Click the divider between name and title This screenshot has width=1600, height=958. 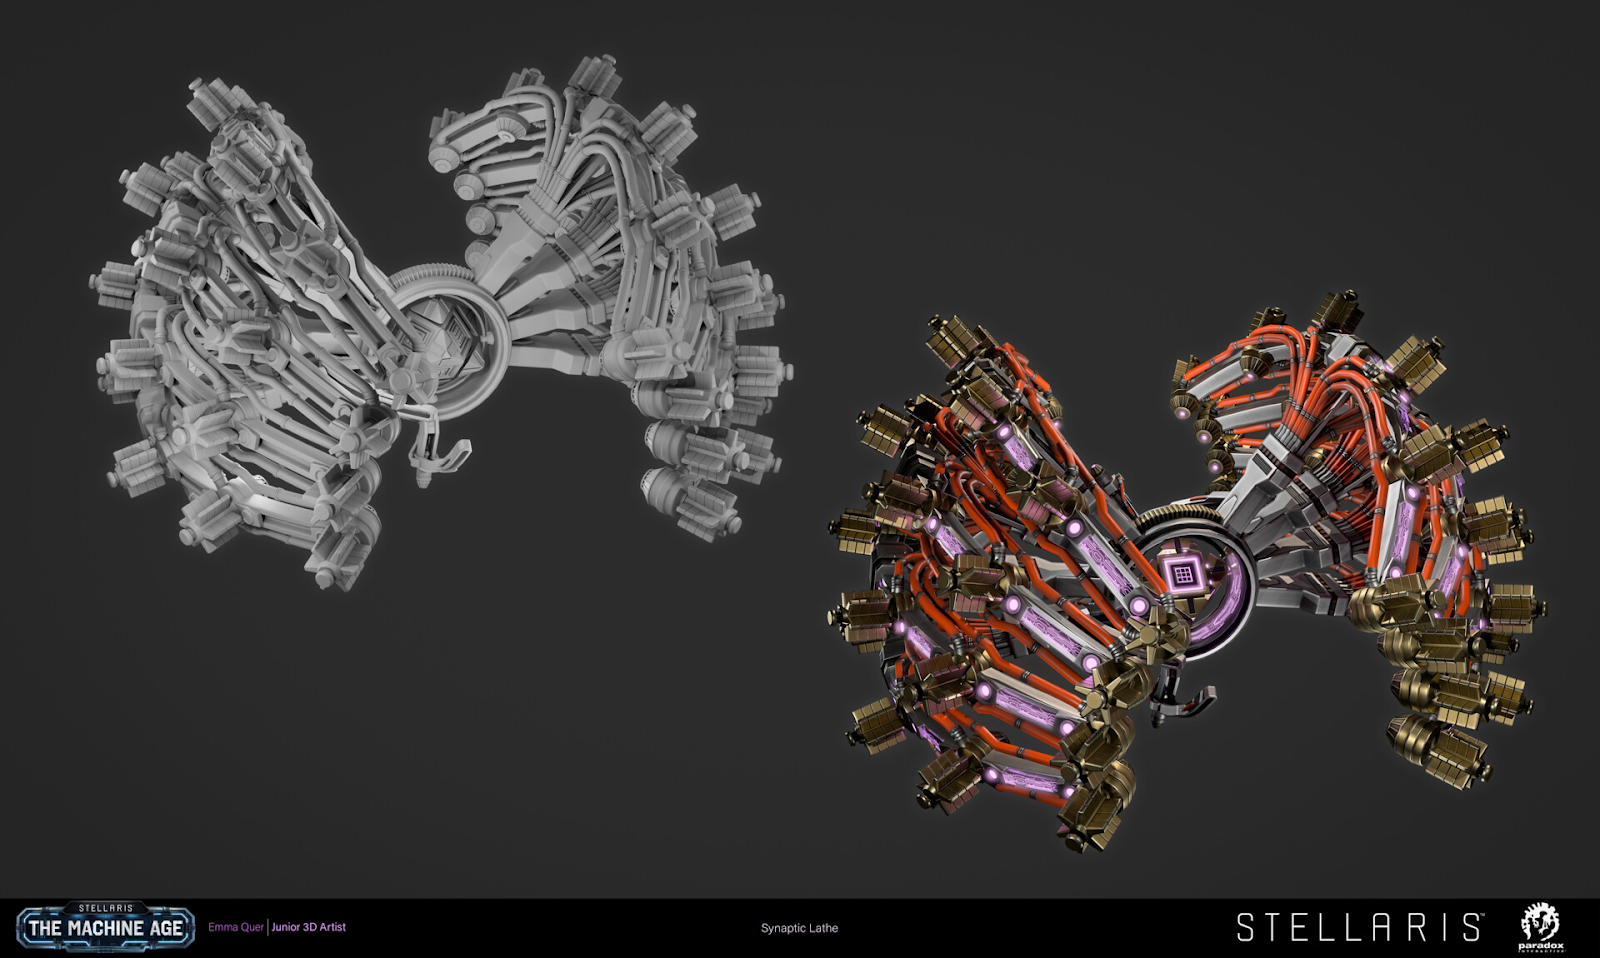[x=268, y=927]
